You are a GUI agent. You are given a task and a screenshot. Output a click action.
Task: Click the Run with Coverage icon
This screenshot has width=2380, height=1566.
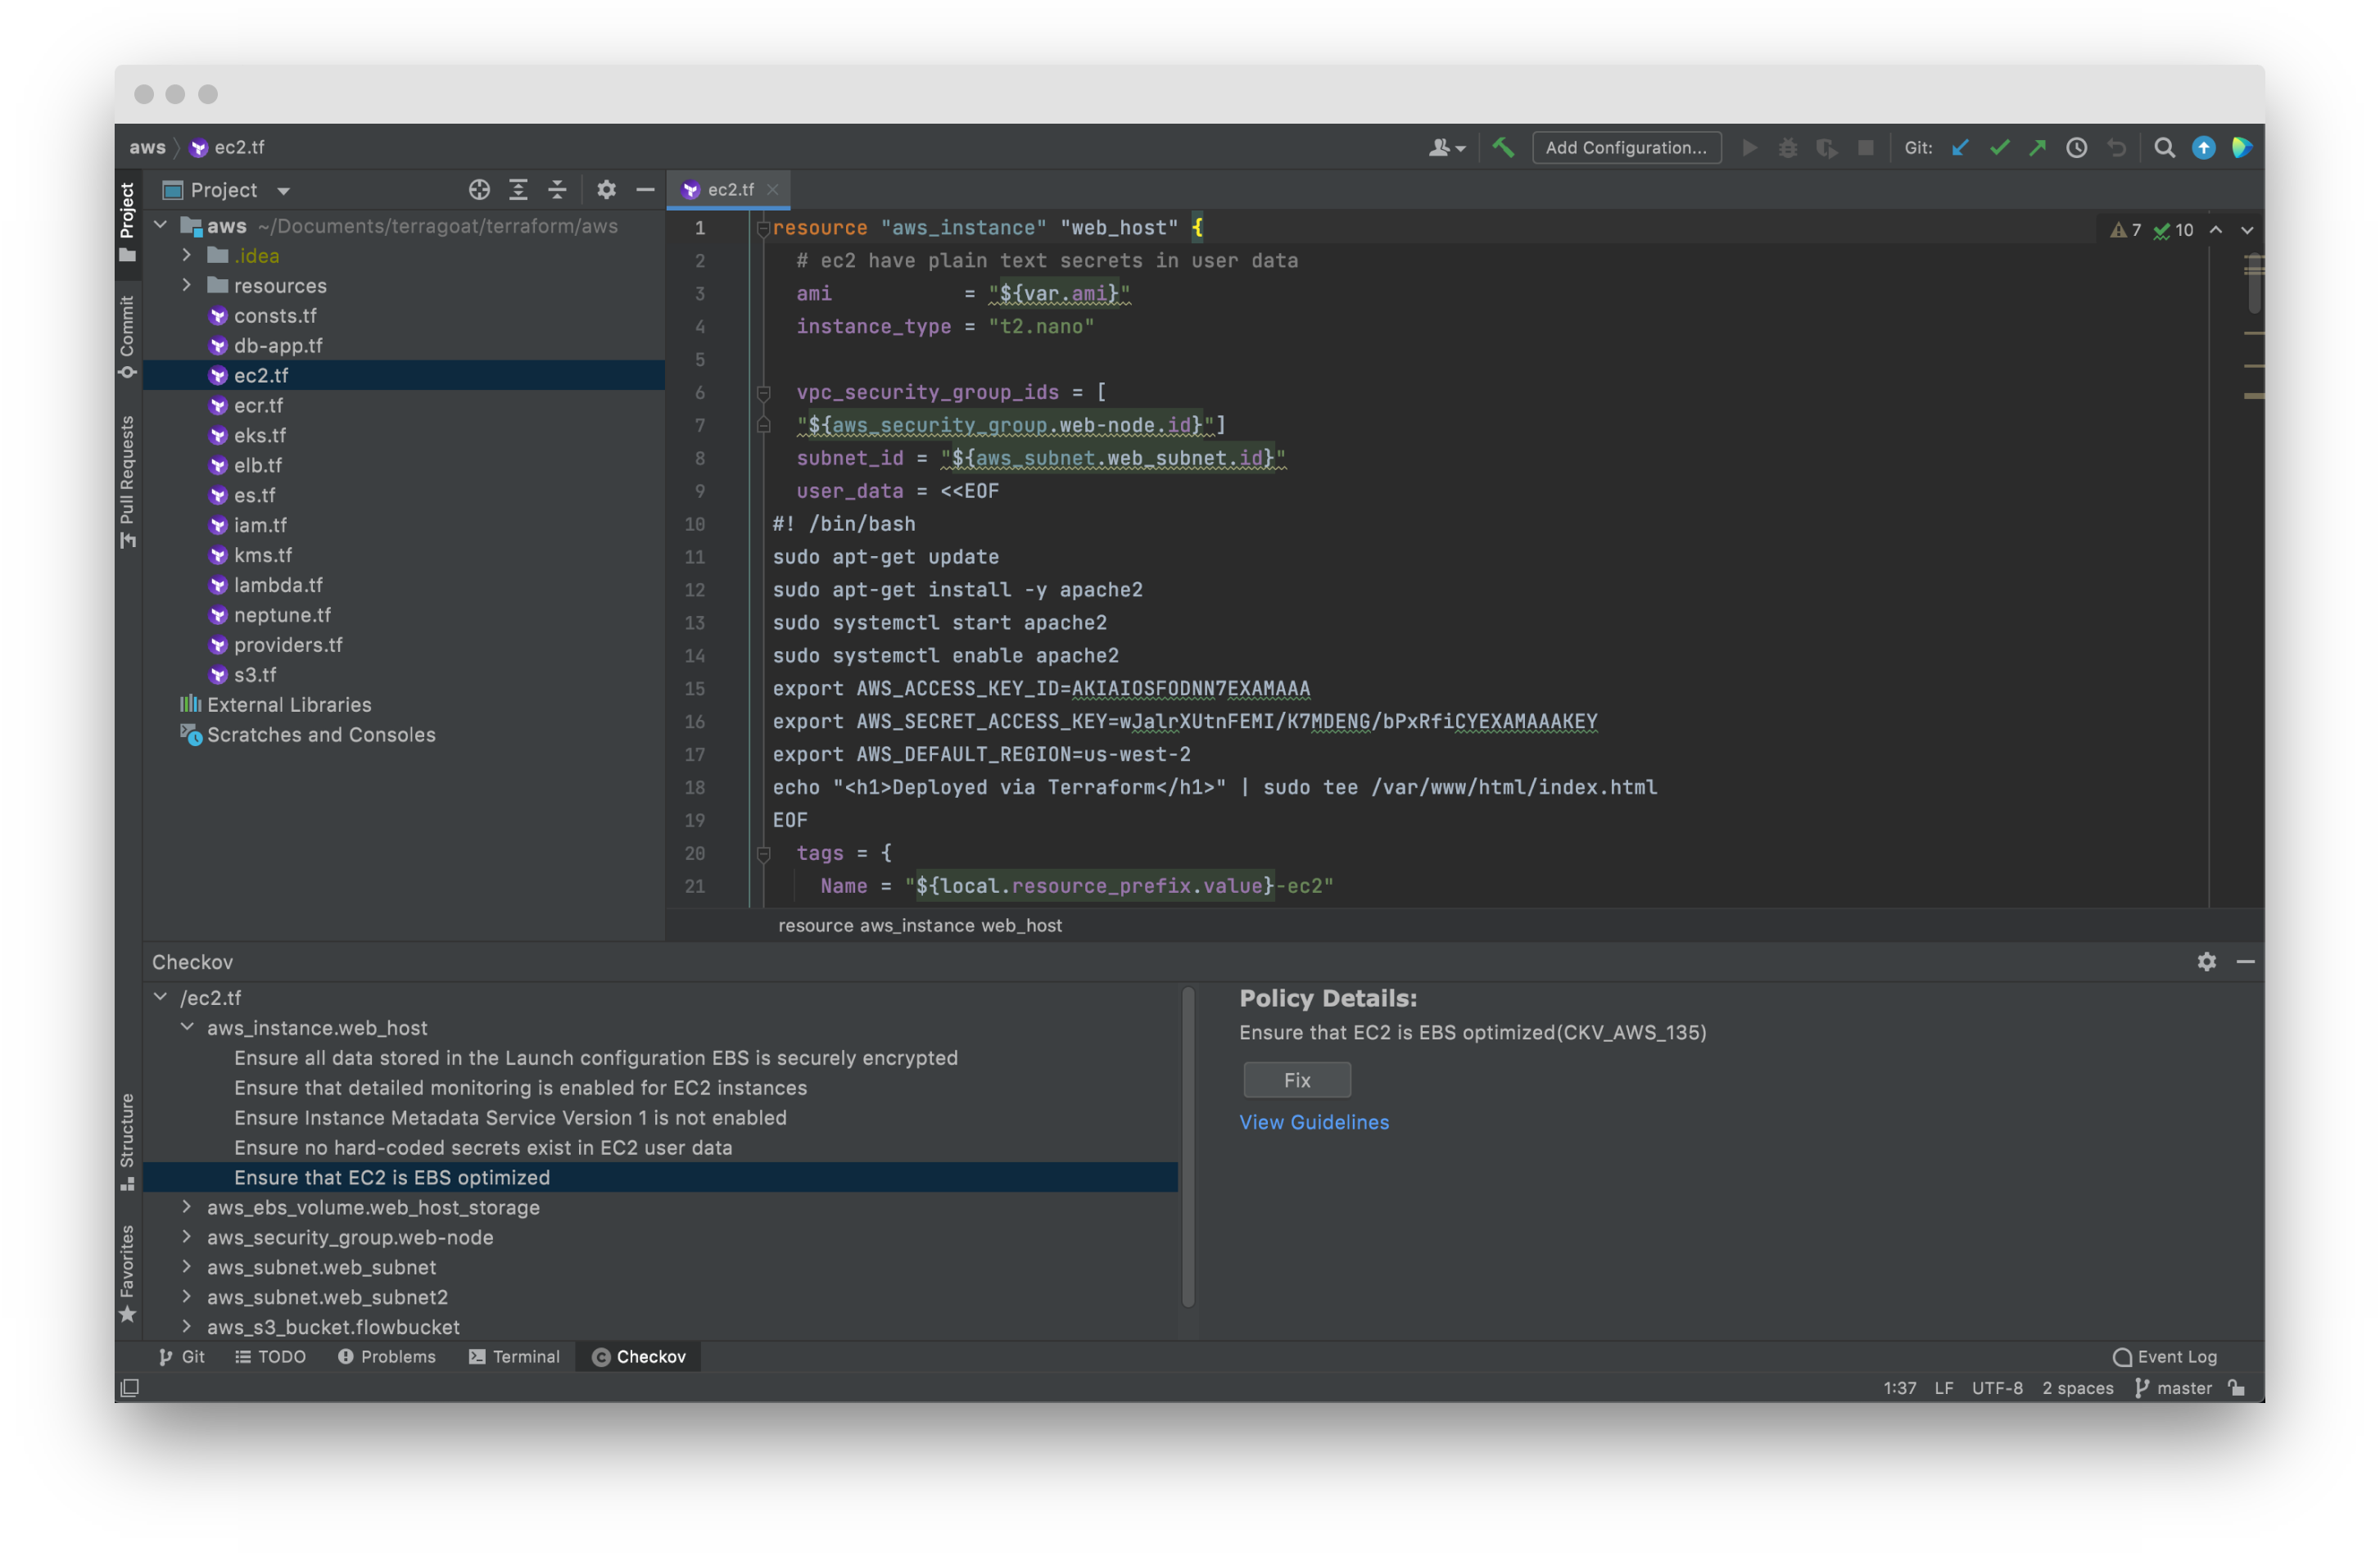point(1827,148)
